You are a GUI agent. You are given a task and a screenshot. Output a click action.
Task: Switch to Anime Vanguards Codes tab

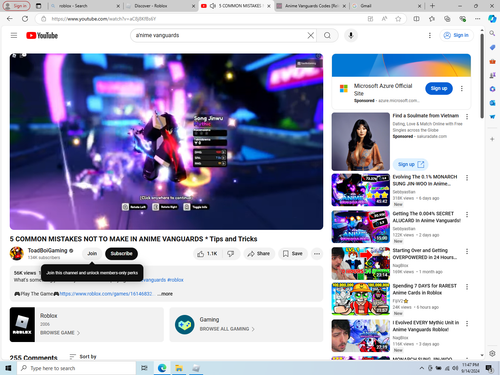[x=311, y=6]
